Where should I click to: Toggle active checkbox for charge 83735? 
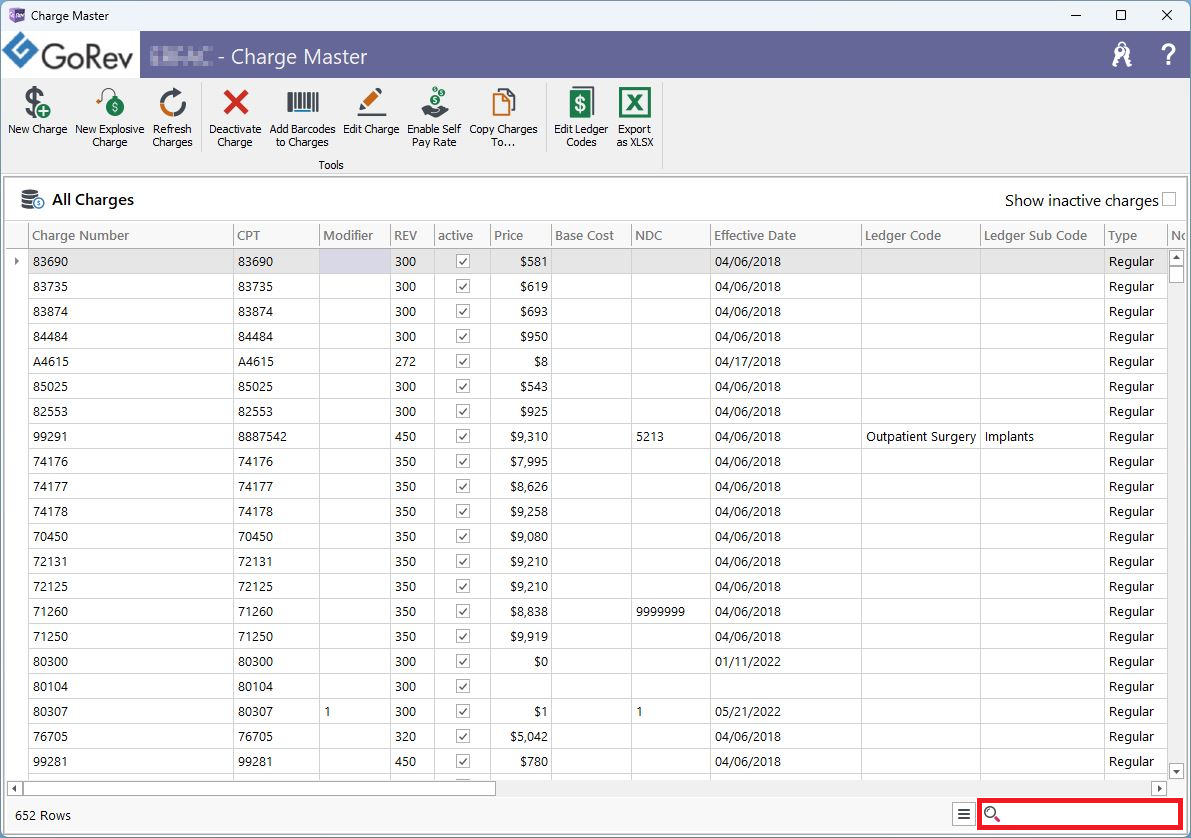pyautogui.click(x=463, y=286)
